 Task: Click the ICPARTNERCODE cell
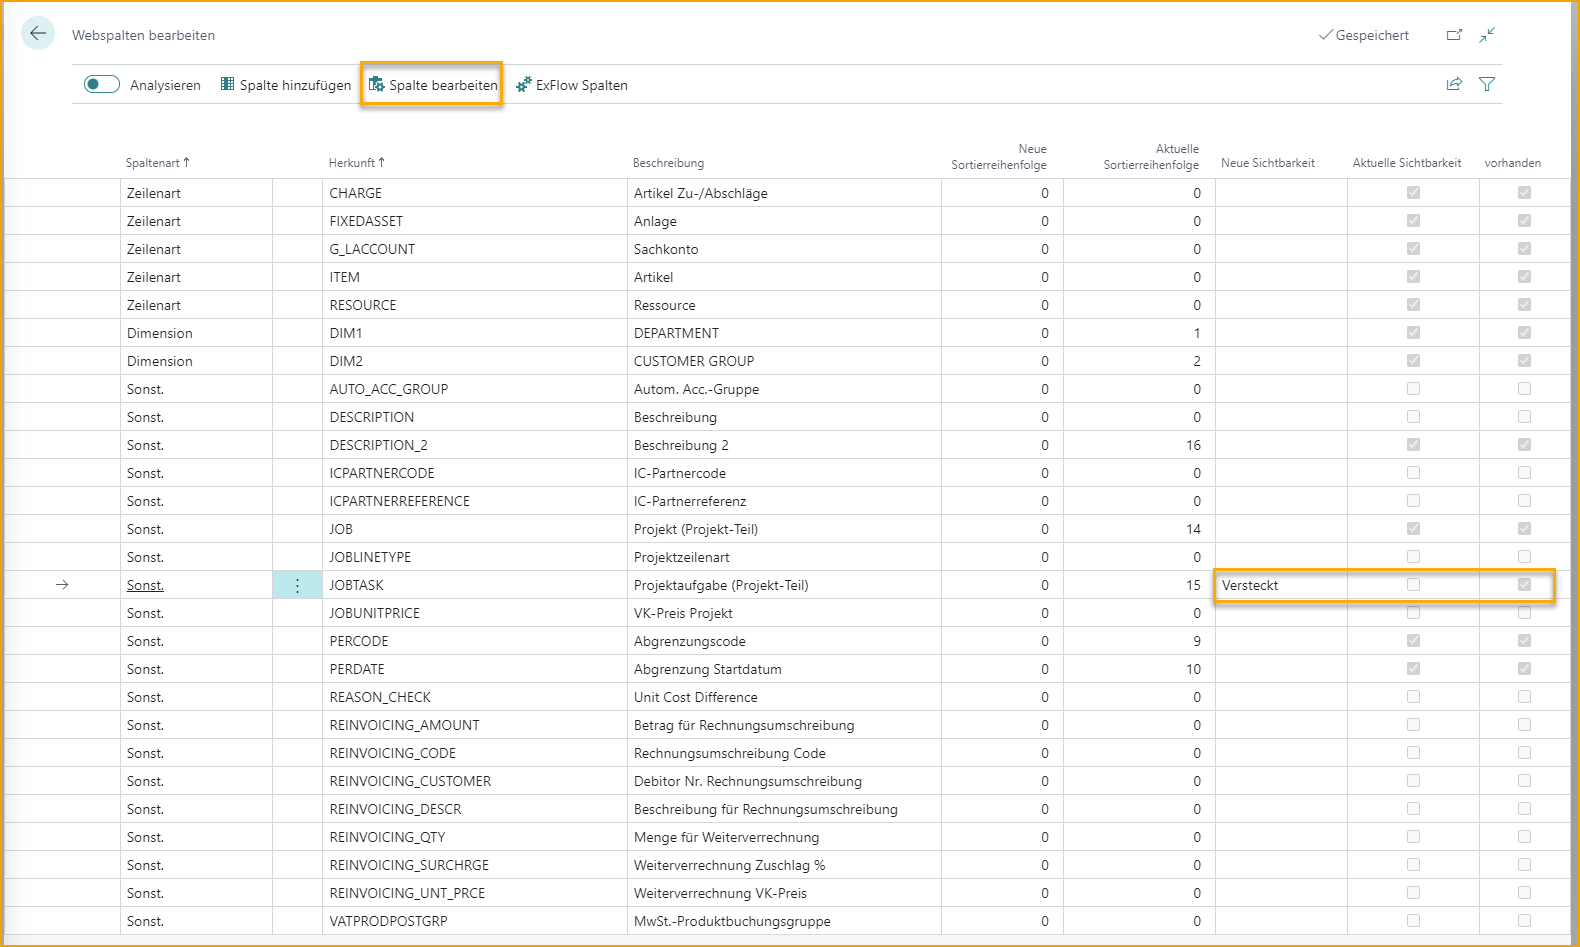coord(475,473)
